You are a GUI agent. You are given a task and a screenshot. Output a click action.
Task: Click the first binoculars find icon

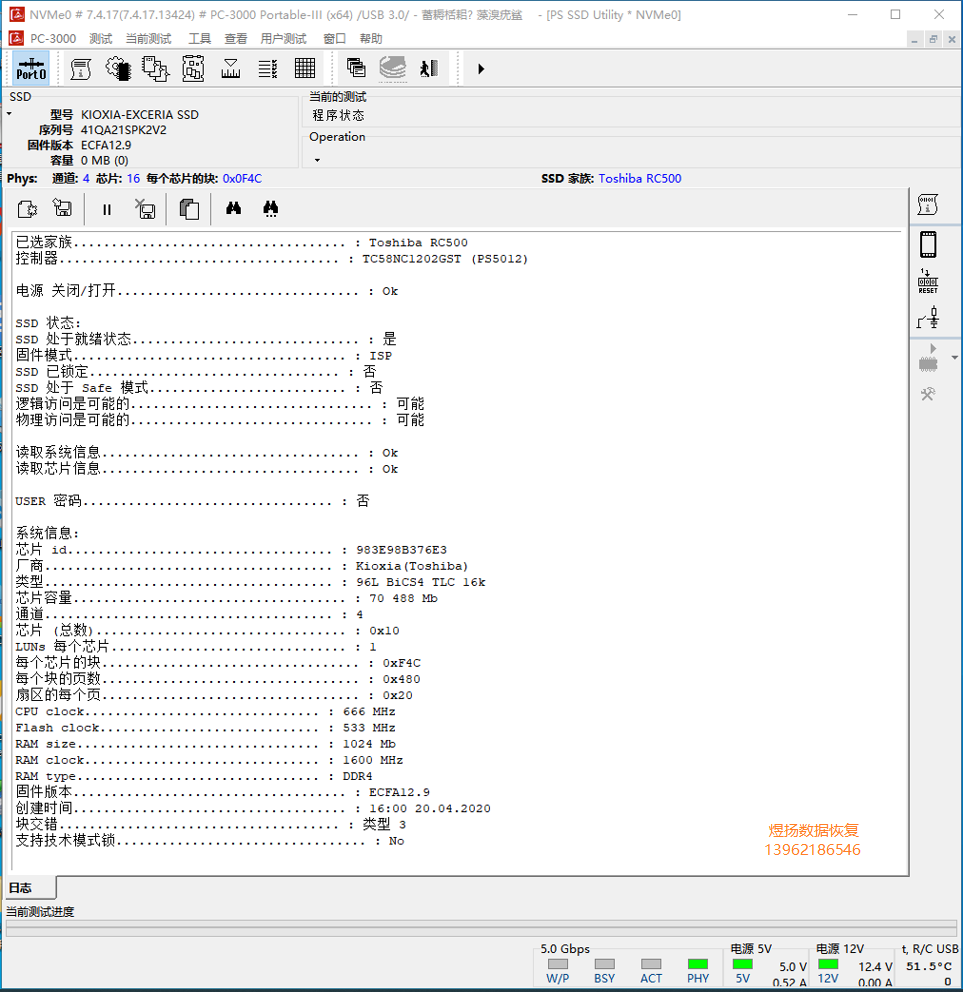tap(233, 208)
